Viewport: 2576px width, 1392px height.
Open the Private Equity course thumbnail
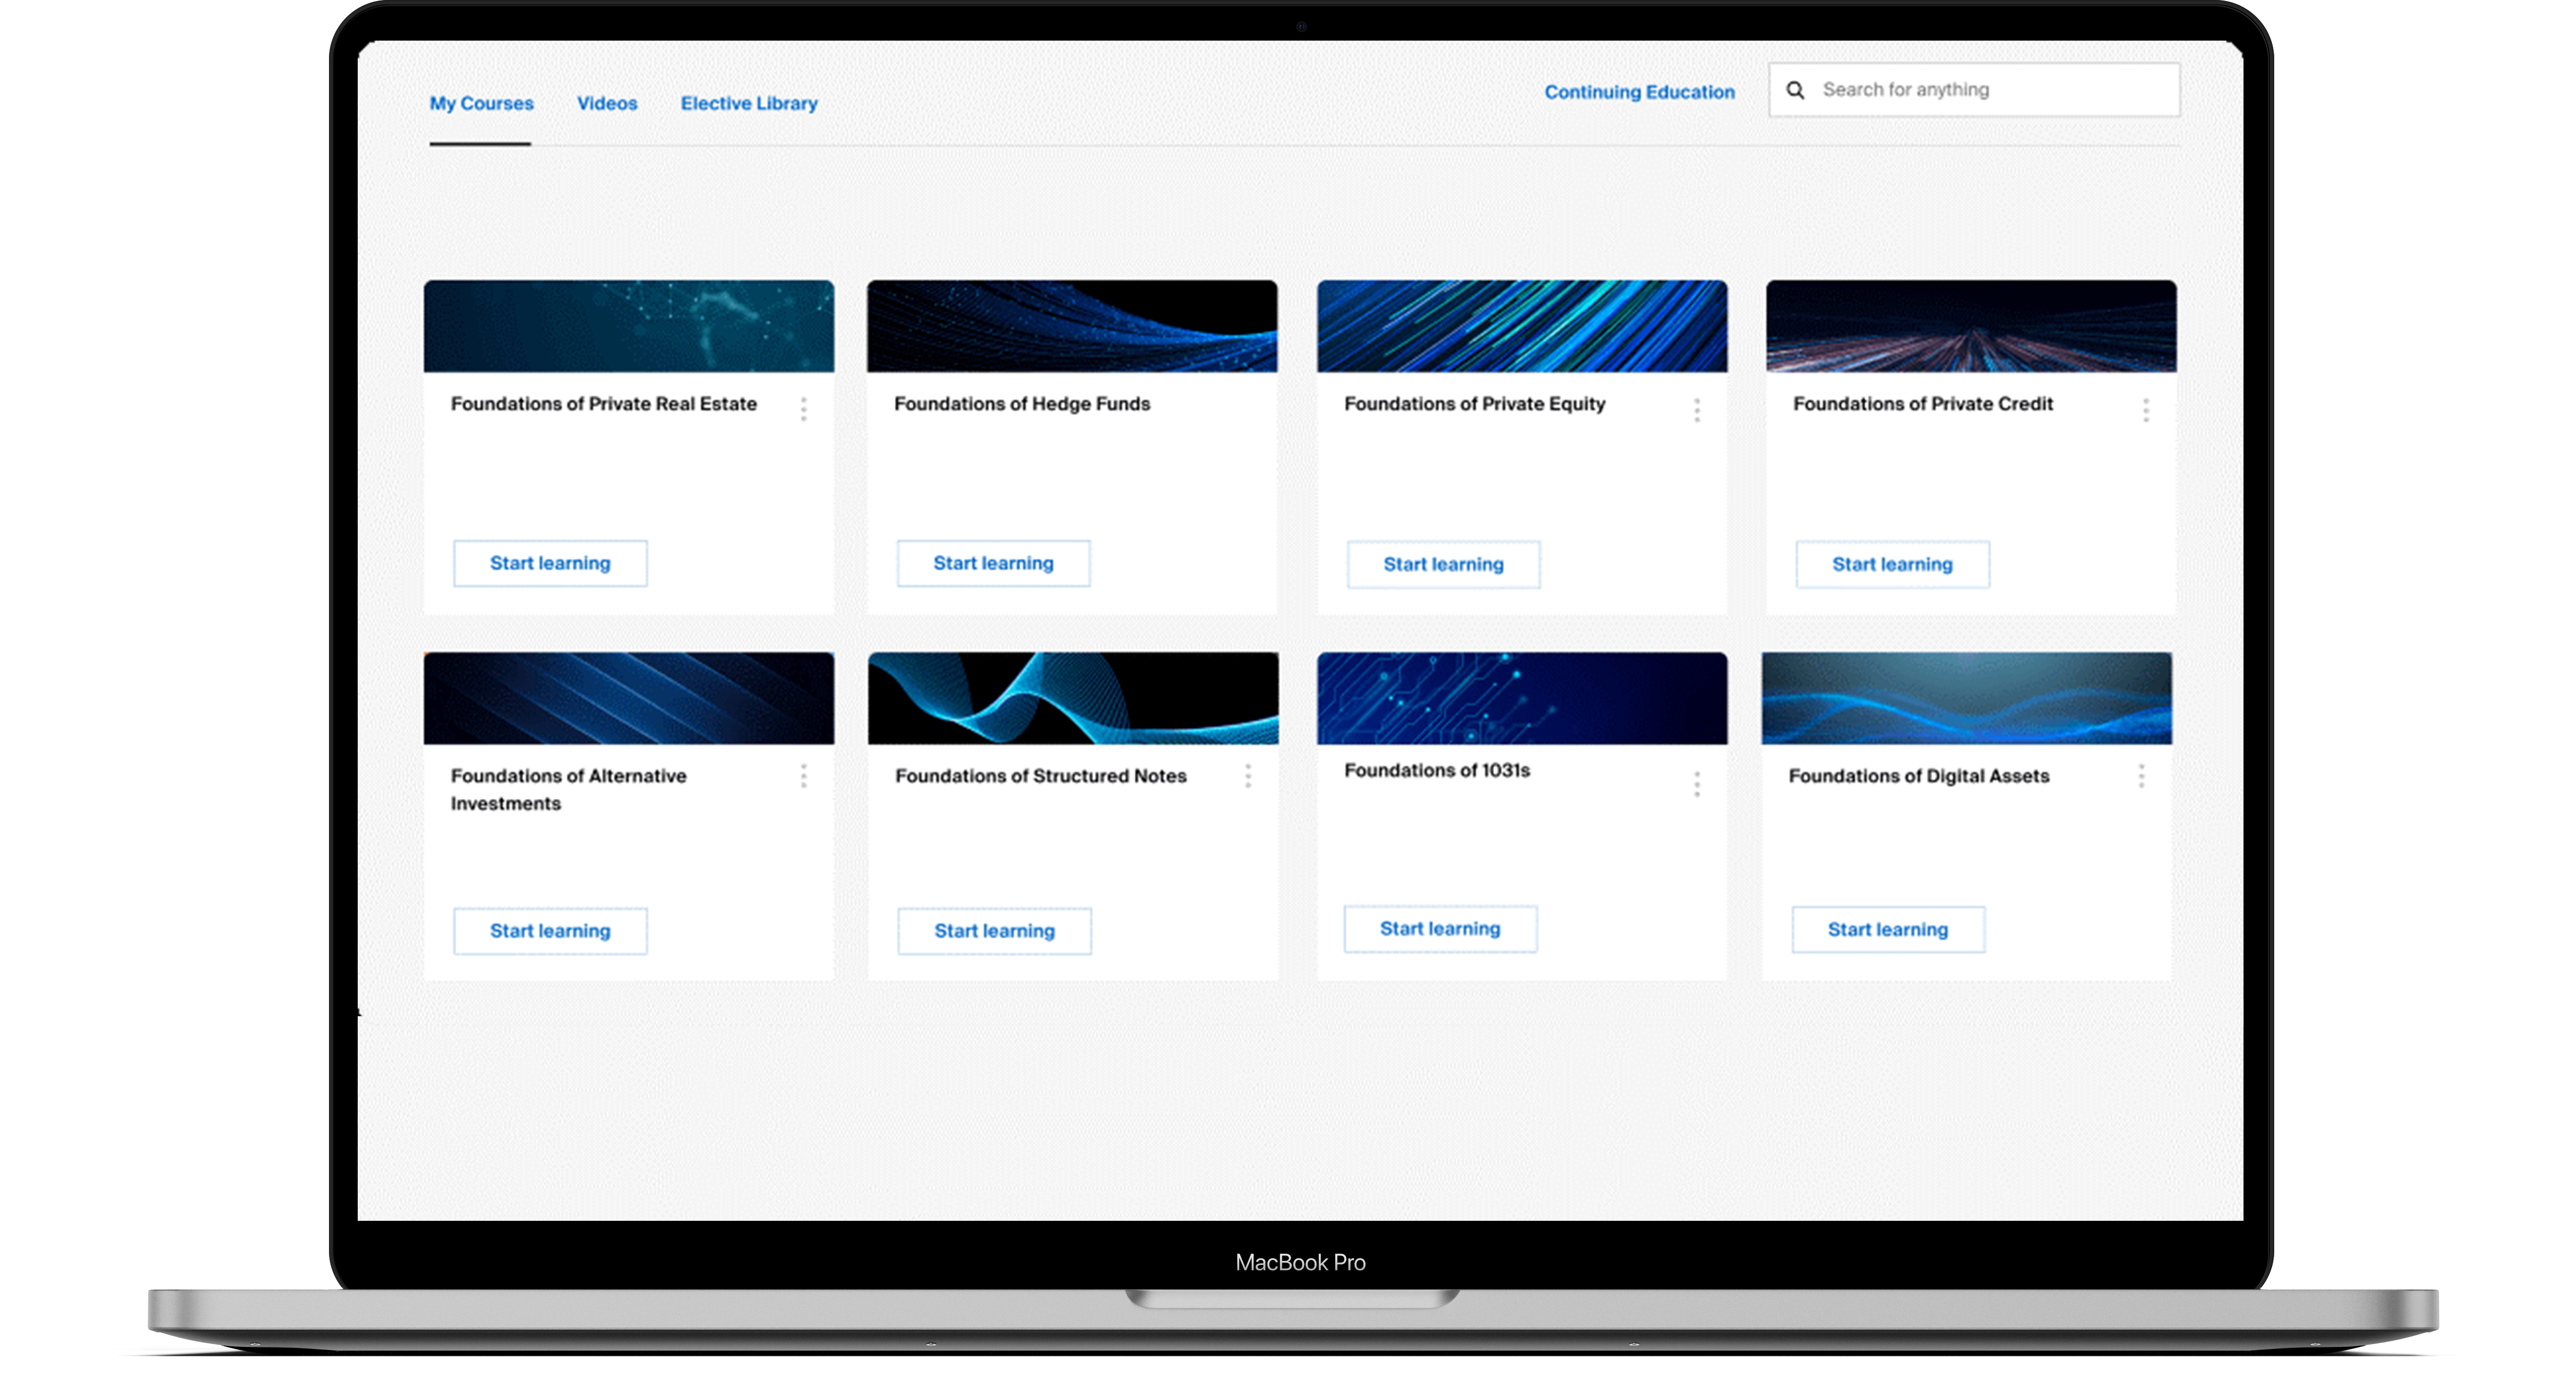click(x=1521, y=326)
